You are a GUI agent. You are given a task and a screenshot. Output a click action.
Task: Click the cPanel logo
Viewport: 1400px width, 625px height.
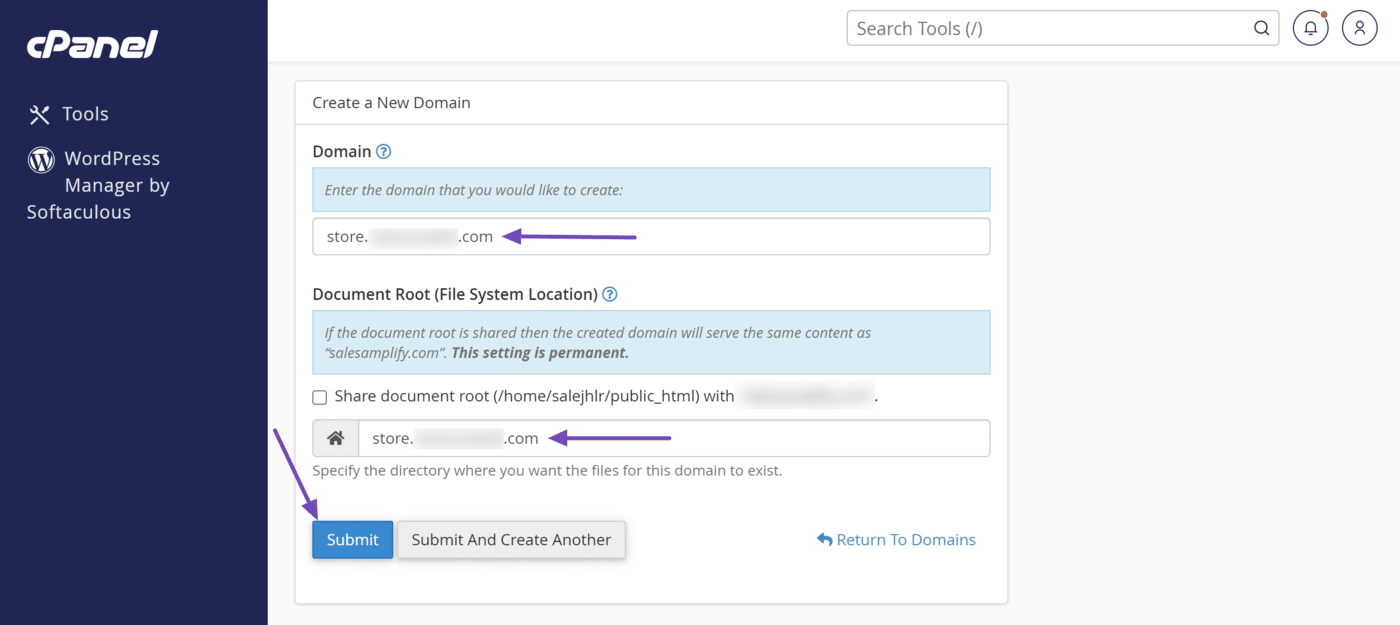(x=92, y=44)
